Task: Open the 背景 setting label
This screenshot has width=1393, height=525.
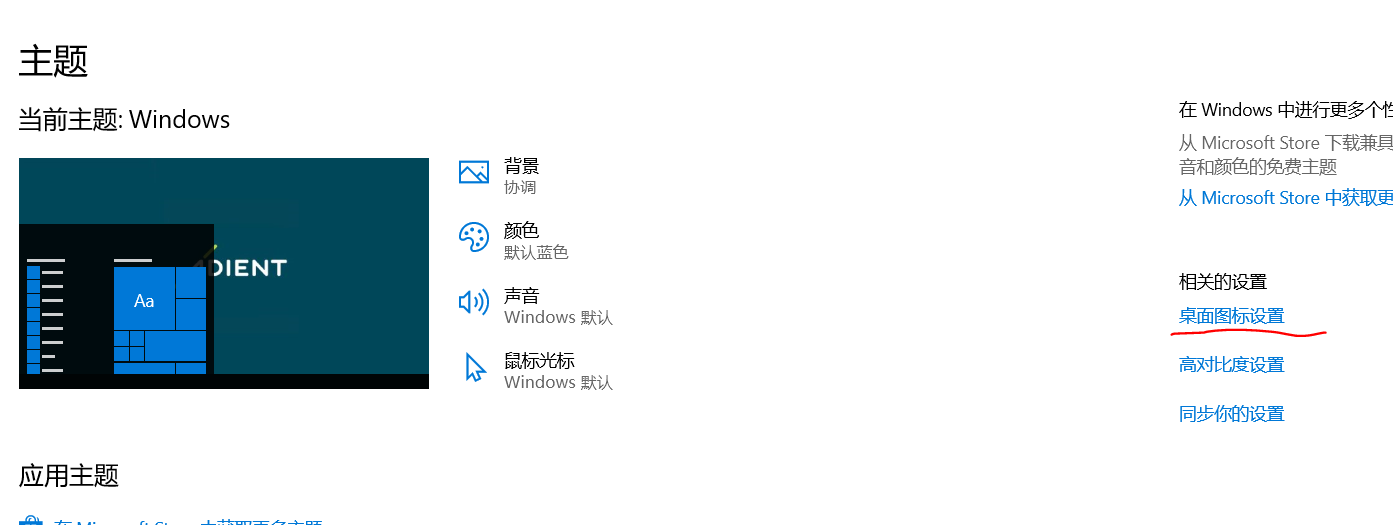Action: pos(522,166)
